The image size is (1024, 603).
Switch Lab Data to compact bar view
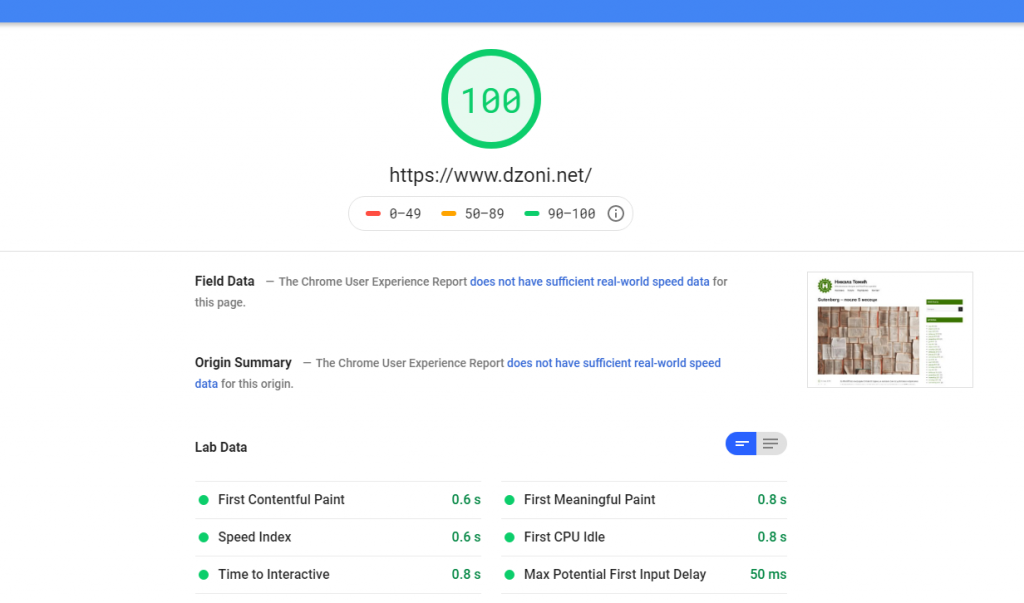click(741, 444)
